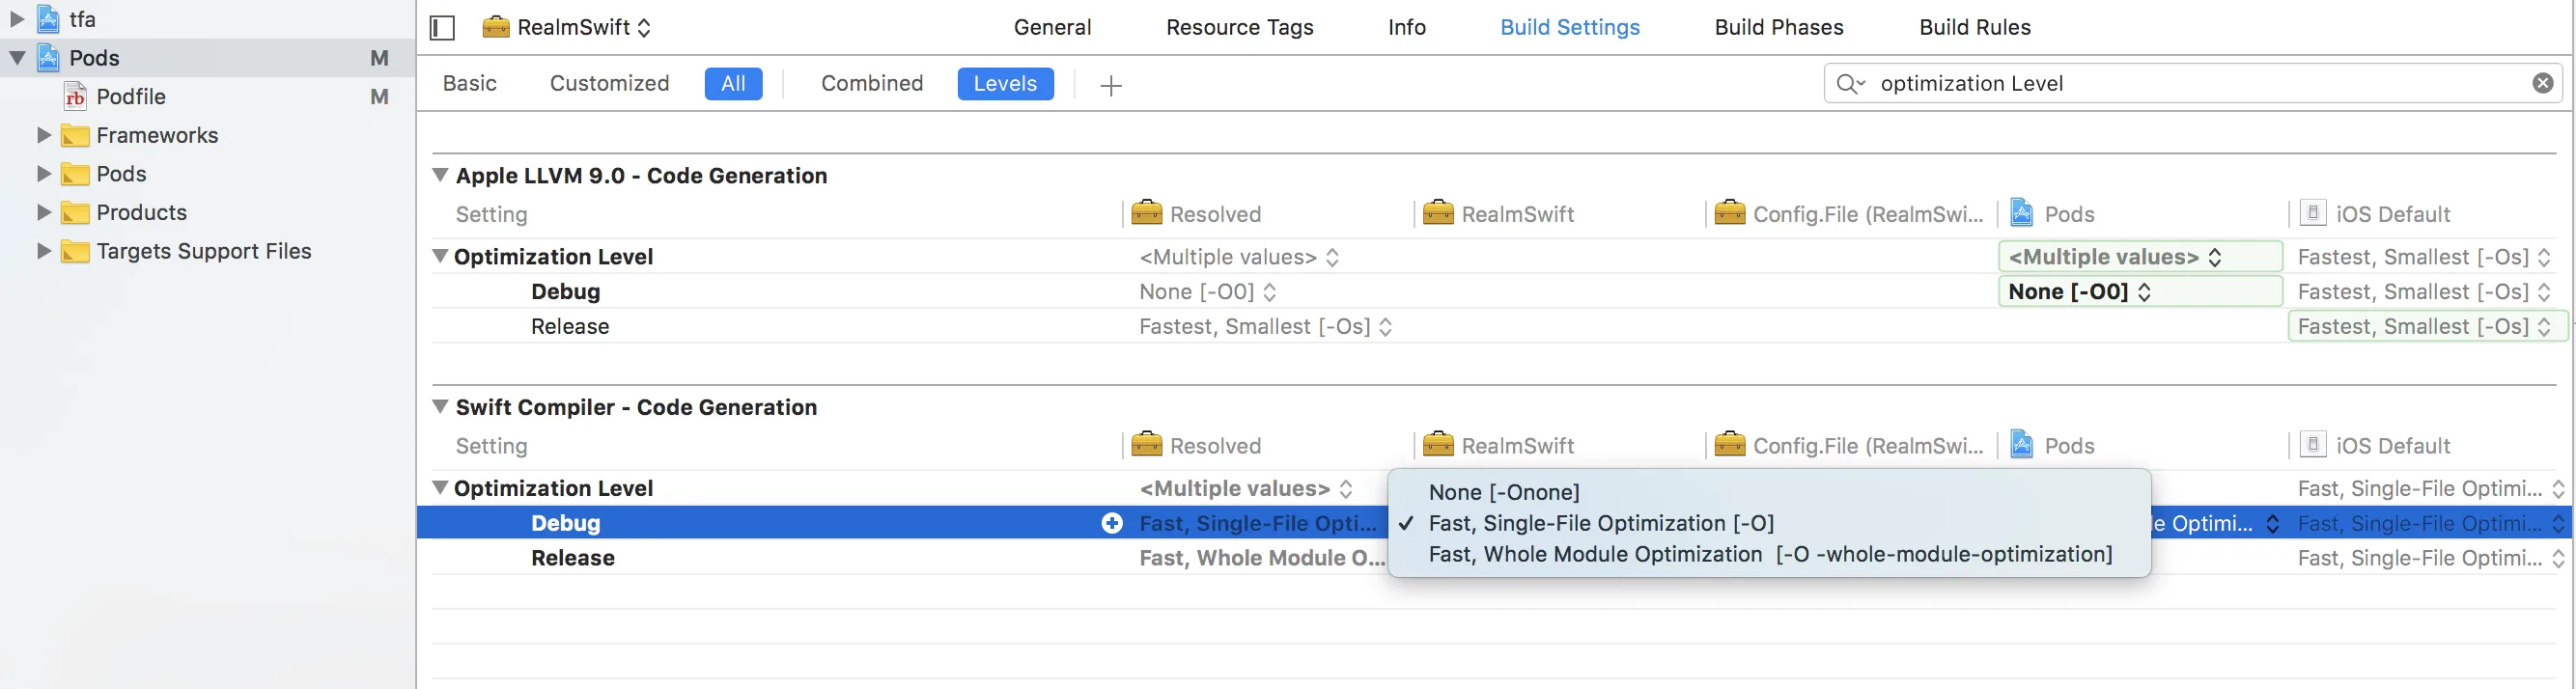Click the add build setting plus icon
Screen dimensions: 2576x689
point(1110,85)
